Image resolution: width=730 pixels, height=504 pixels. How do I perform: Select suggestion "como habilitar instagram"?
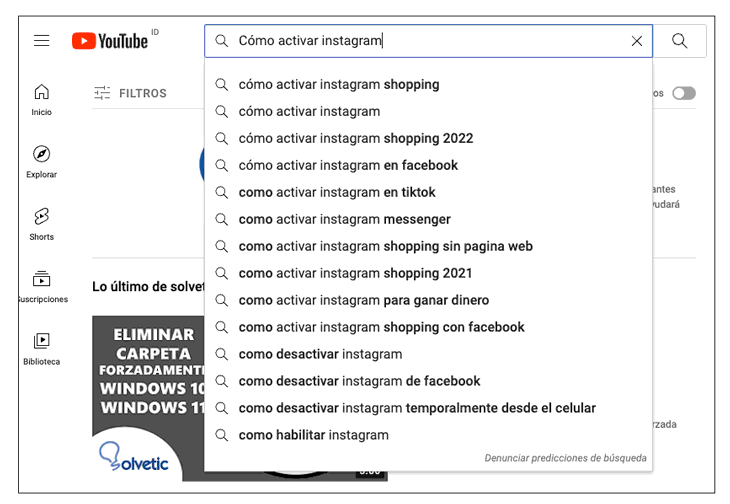point(313,436)
